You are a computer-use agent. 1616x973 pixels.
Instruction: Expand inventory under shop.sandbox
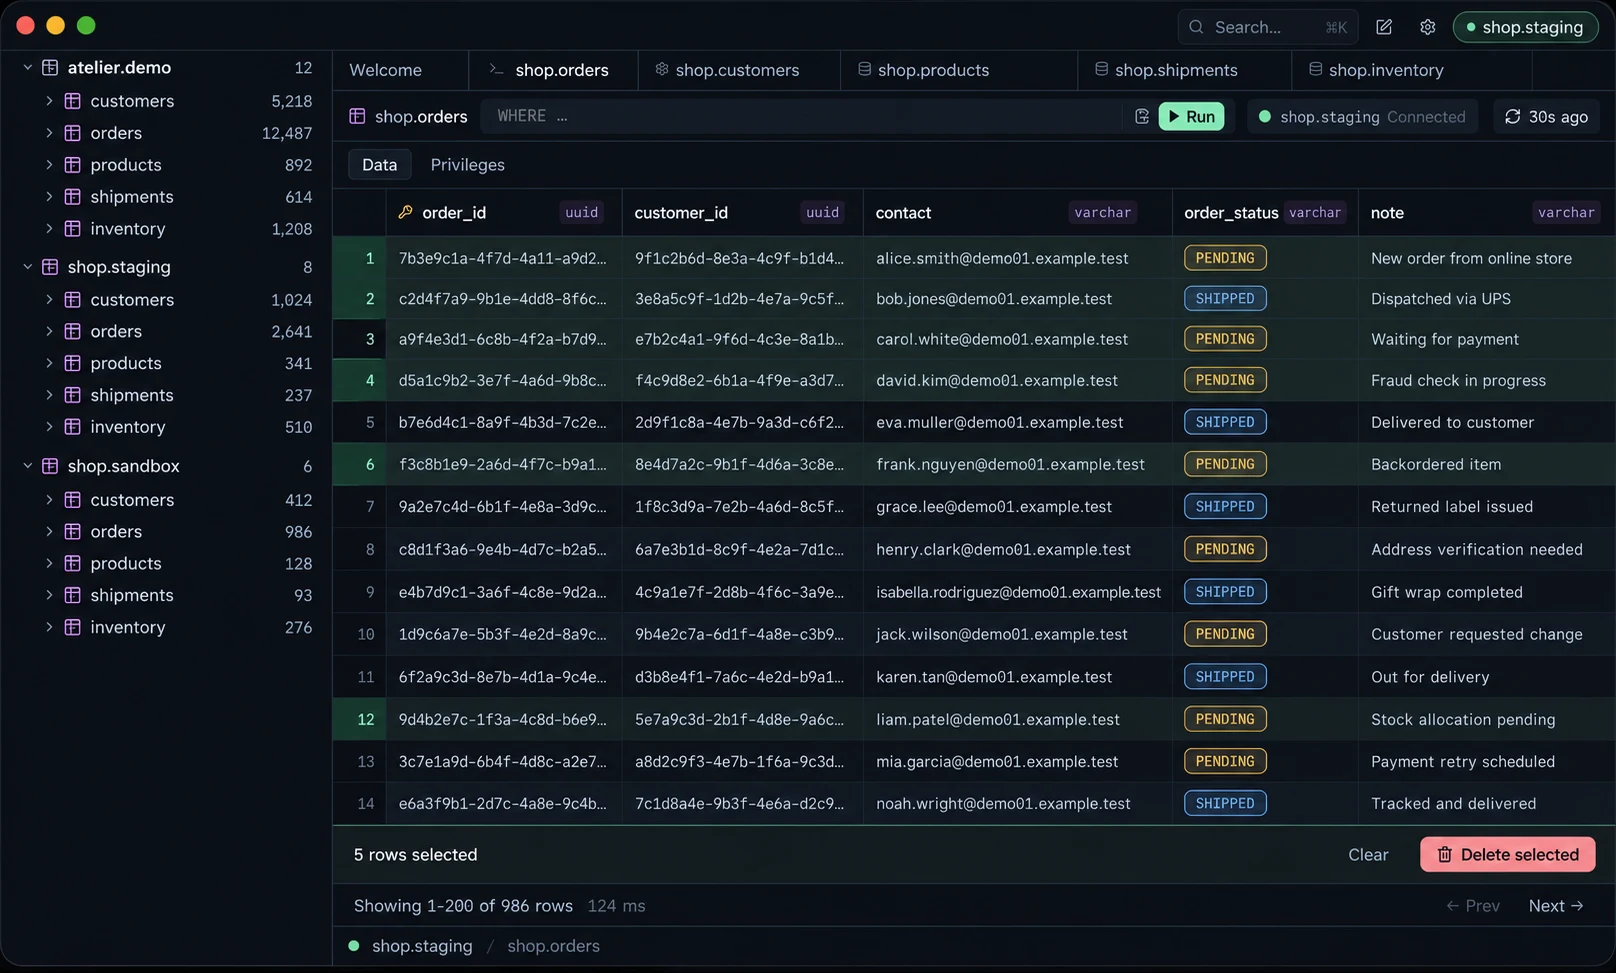point(49,627)
